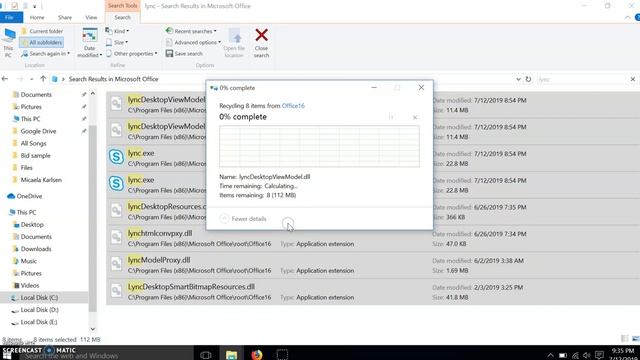Click the lyncDesktopResources file icon

(x=116, y=210)
